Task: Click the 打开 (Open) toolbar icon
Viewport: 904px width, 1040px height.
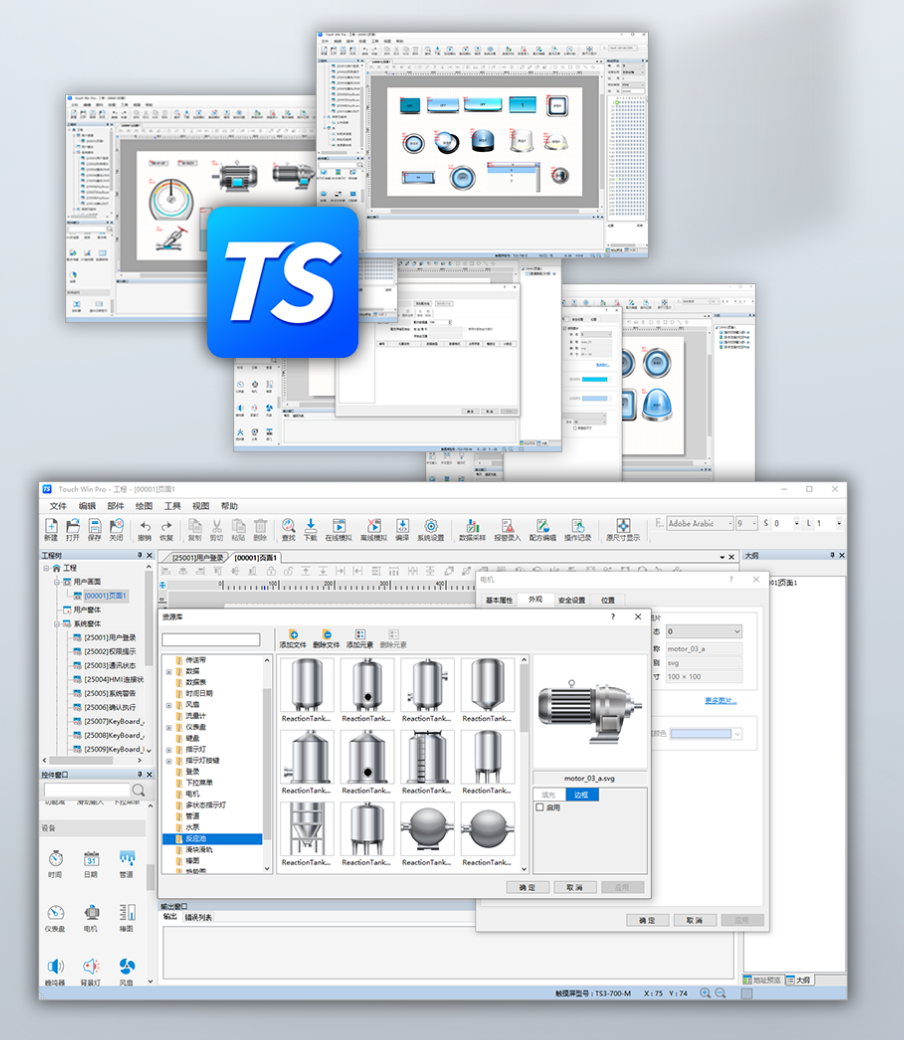Action: click(73, 529)
